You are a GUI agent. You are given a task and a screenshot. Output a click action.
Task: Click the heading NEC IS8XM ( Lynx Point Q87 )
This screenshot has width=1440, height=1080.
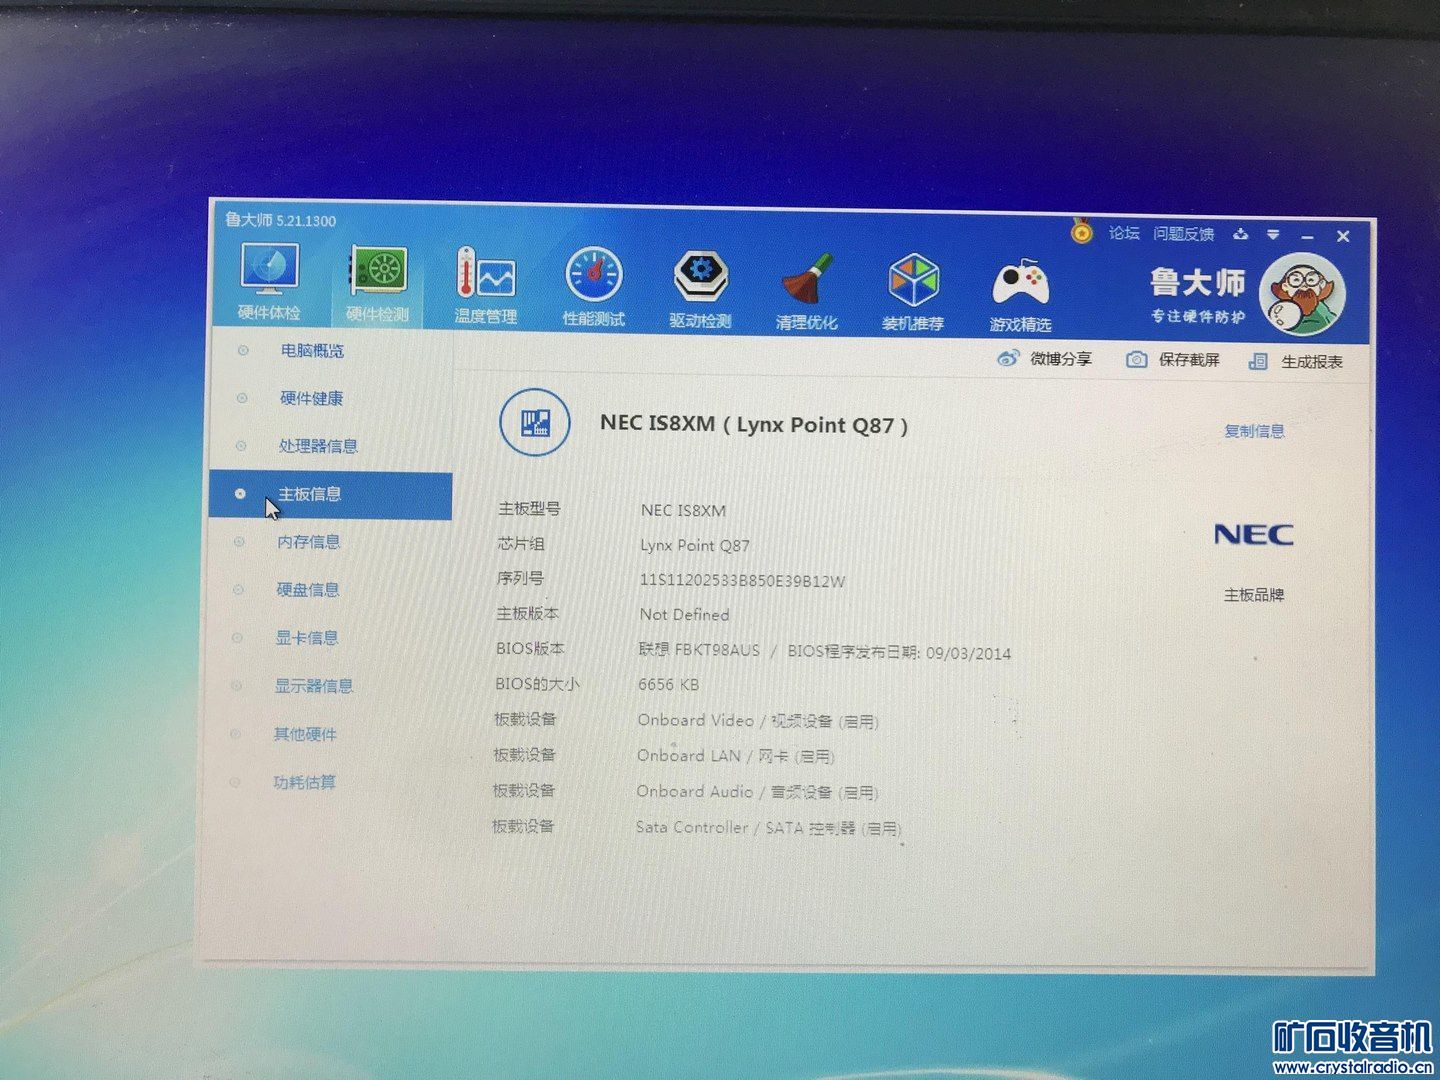click(x=754, y=424)
